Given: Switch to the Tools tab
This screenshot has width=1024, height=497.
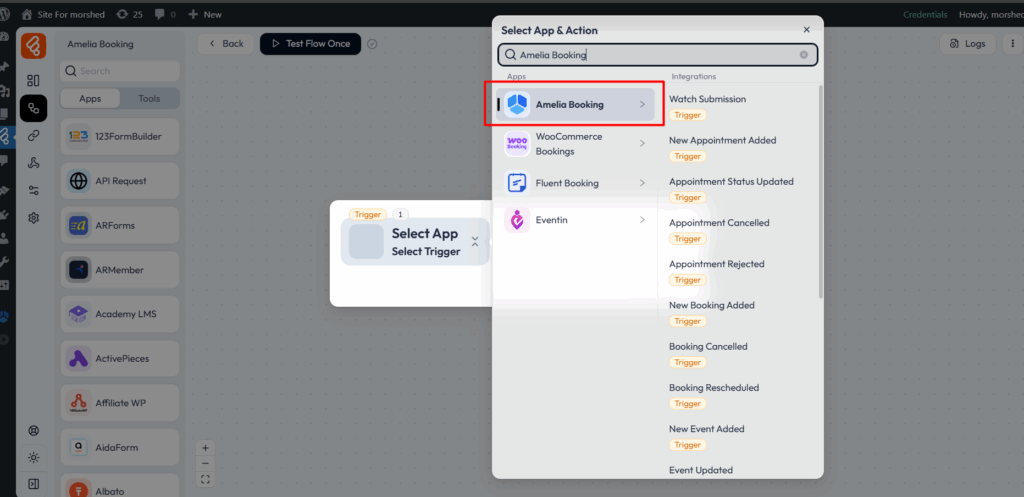Looking at the screenshot, I should pos(149,99).
